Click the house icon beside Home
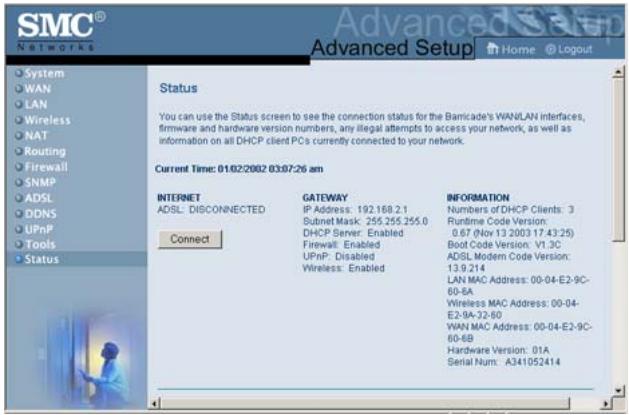629x415 pixels. 492,49
